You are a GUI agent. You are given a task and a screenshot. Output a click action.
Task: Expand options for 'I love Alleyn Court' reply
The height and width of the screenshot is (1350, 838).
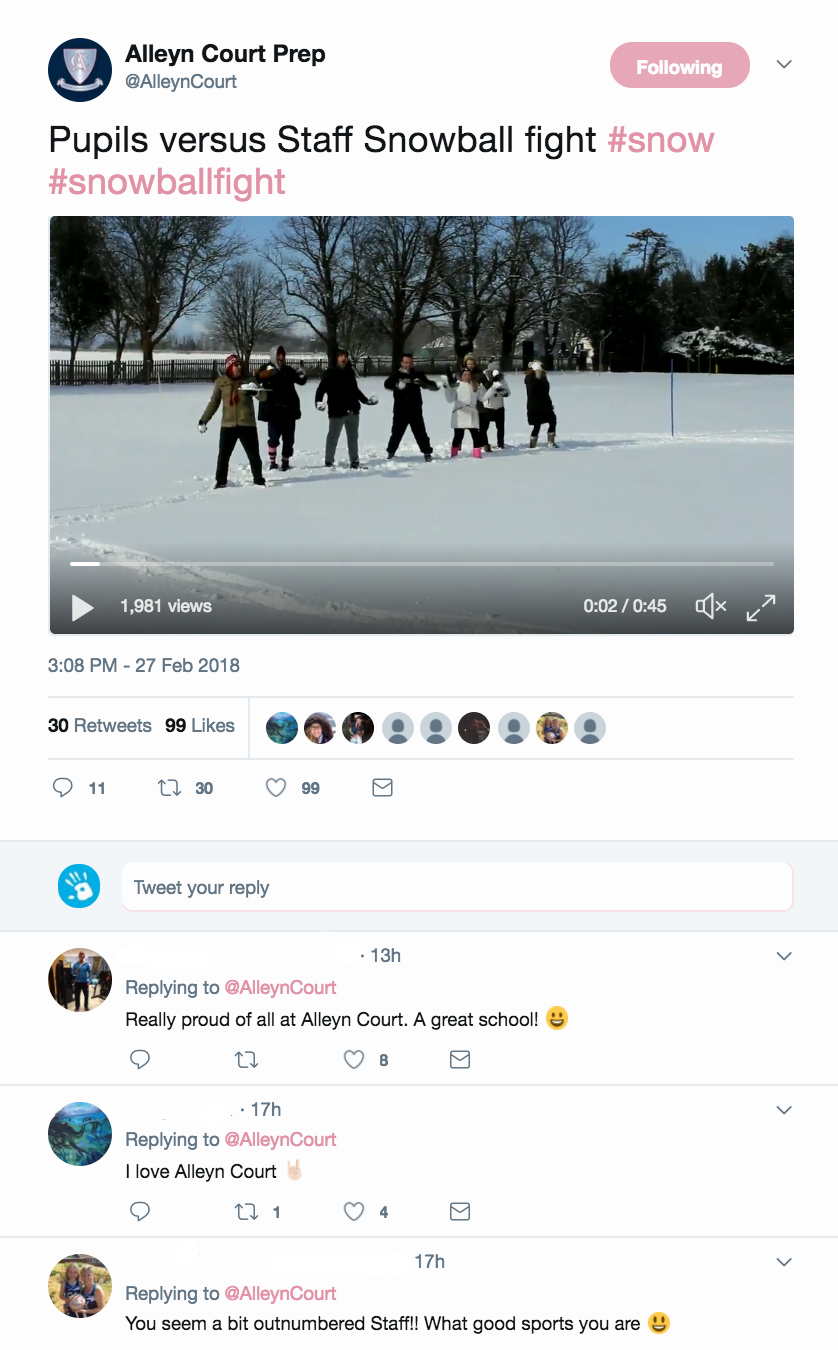[x=784, y=1110]
